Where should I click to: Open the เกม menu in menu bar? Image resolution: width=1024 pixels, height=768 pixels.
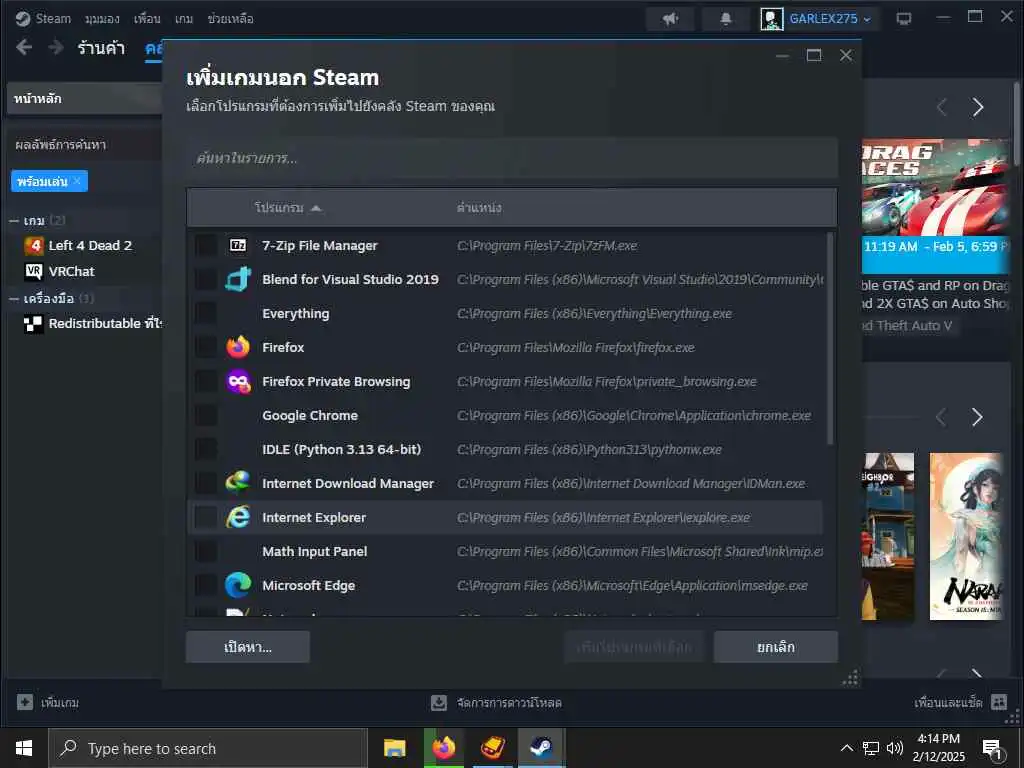pyautogui.click(x=184, y=19)
